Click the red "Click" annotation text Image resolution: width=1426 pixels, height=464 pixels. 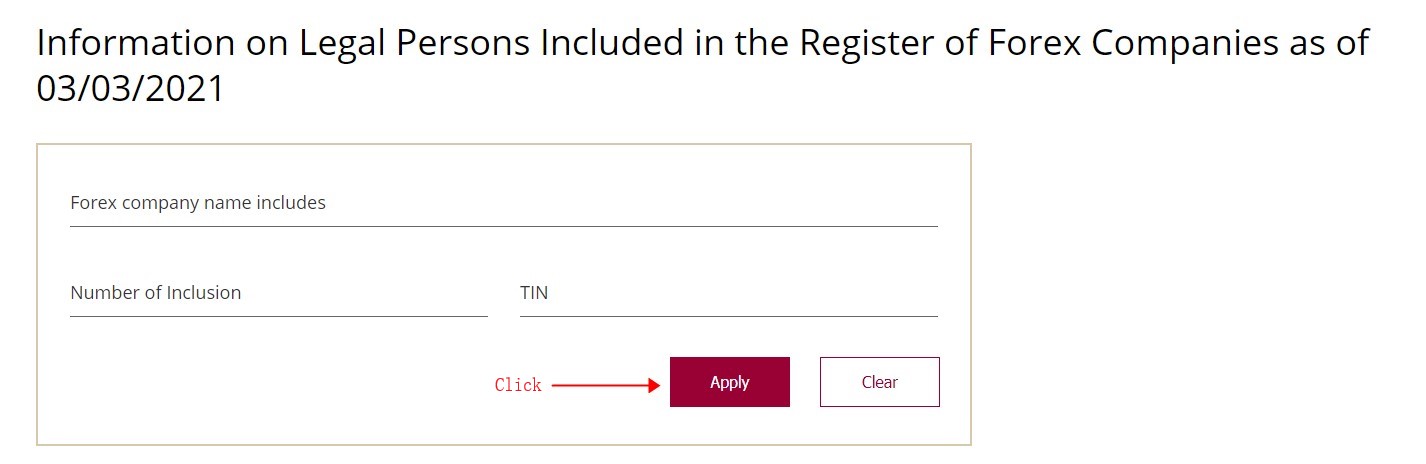pyautogui.click(x=518, y=385)
